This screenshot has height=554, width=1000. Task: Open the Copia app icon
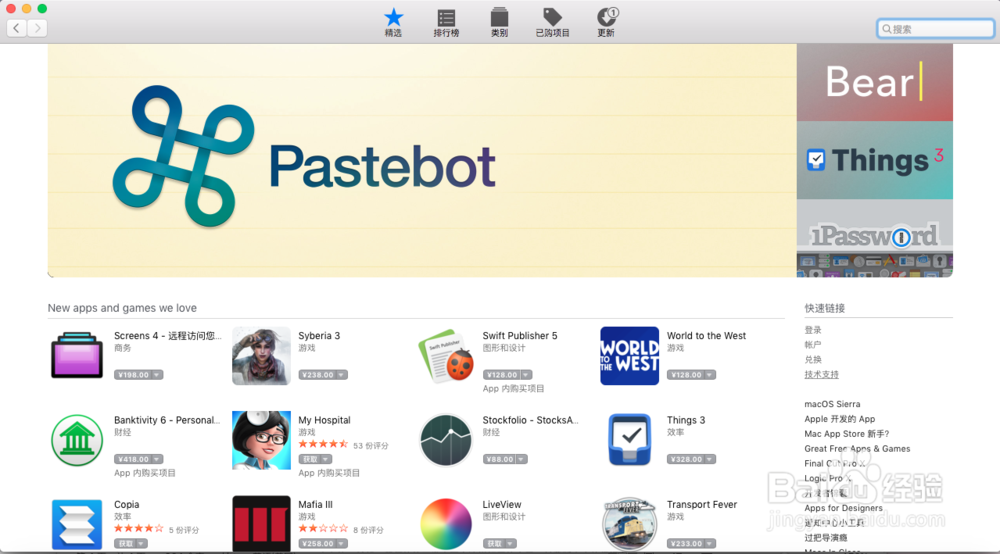(77, 525)
